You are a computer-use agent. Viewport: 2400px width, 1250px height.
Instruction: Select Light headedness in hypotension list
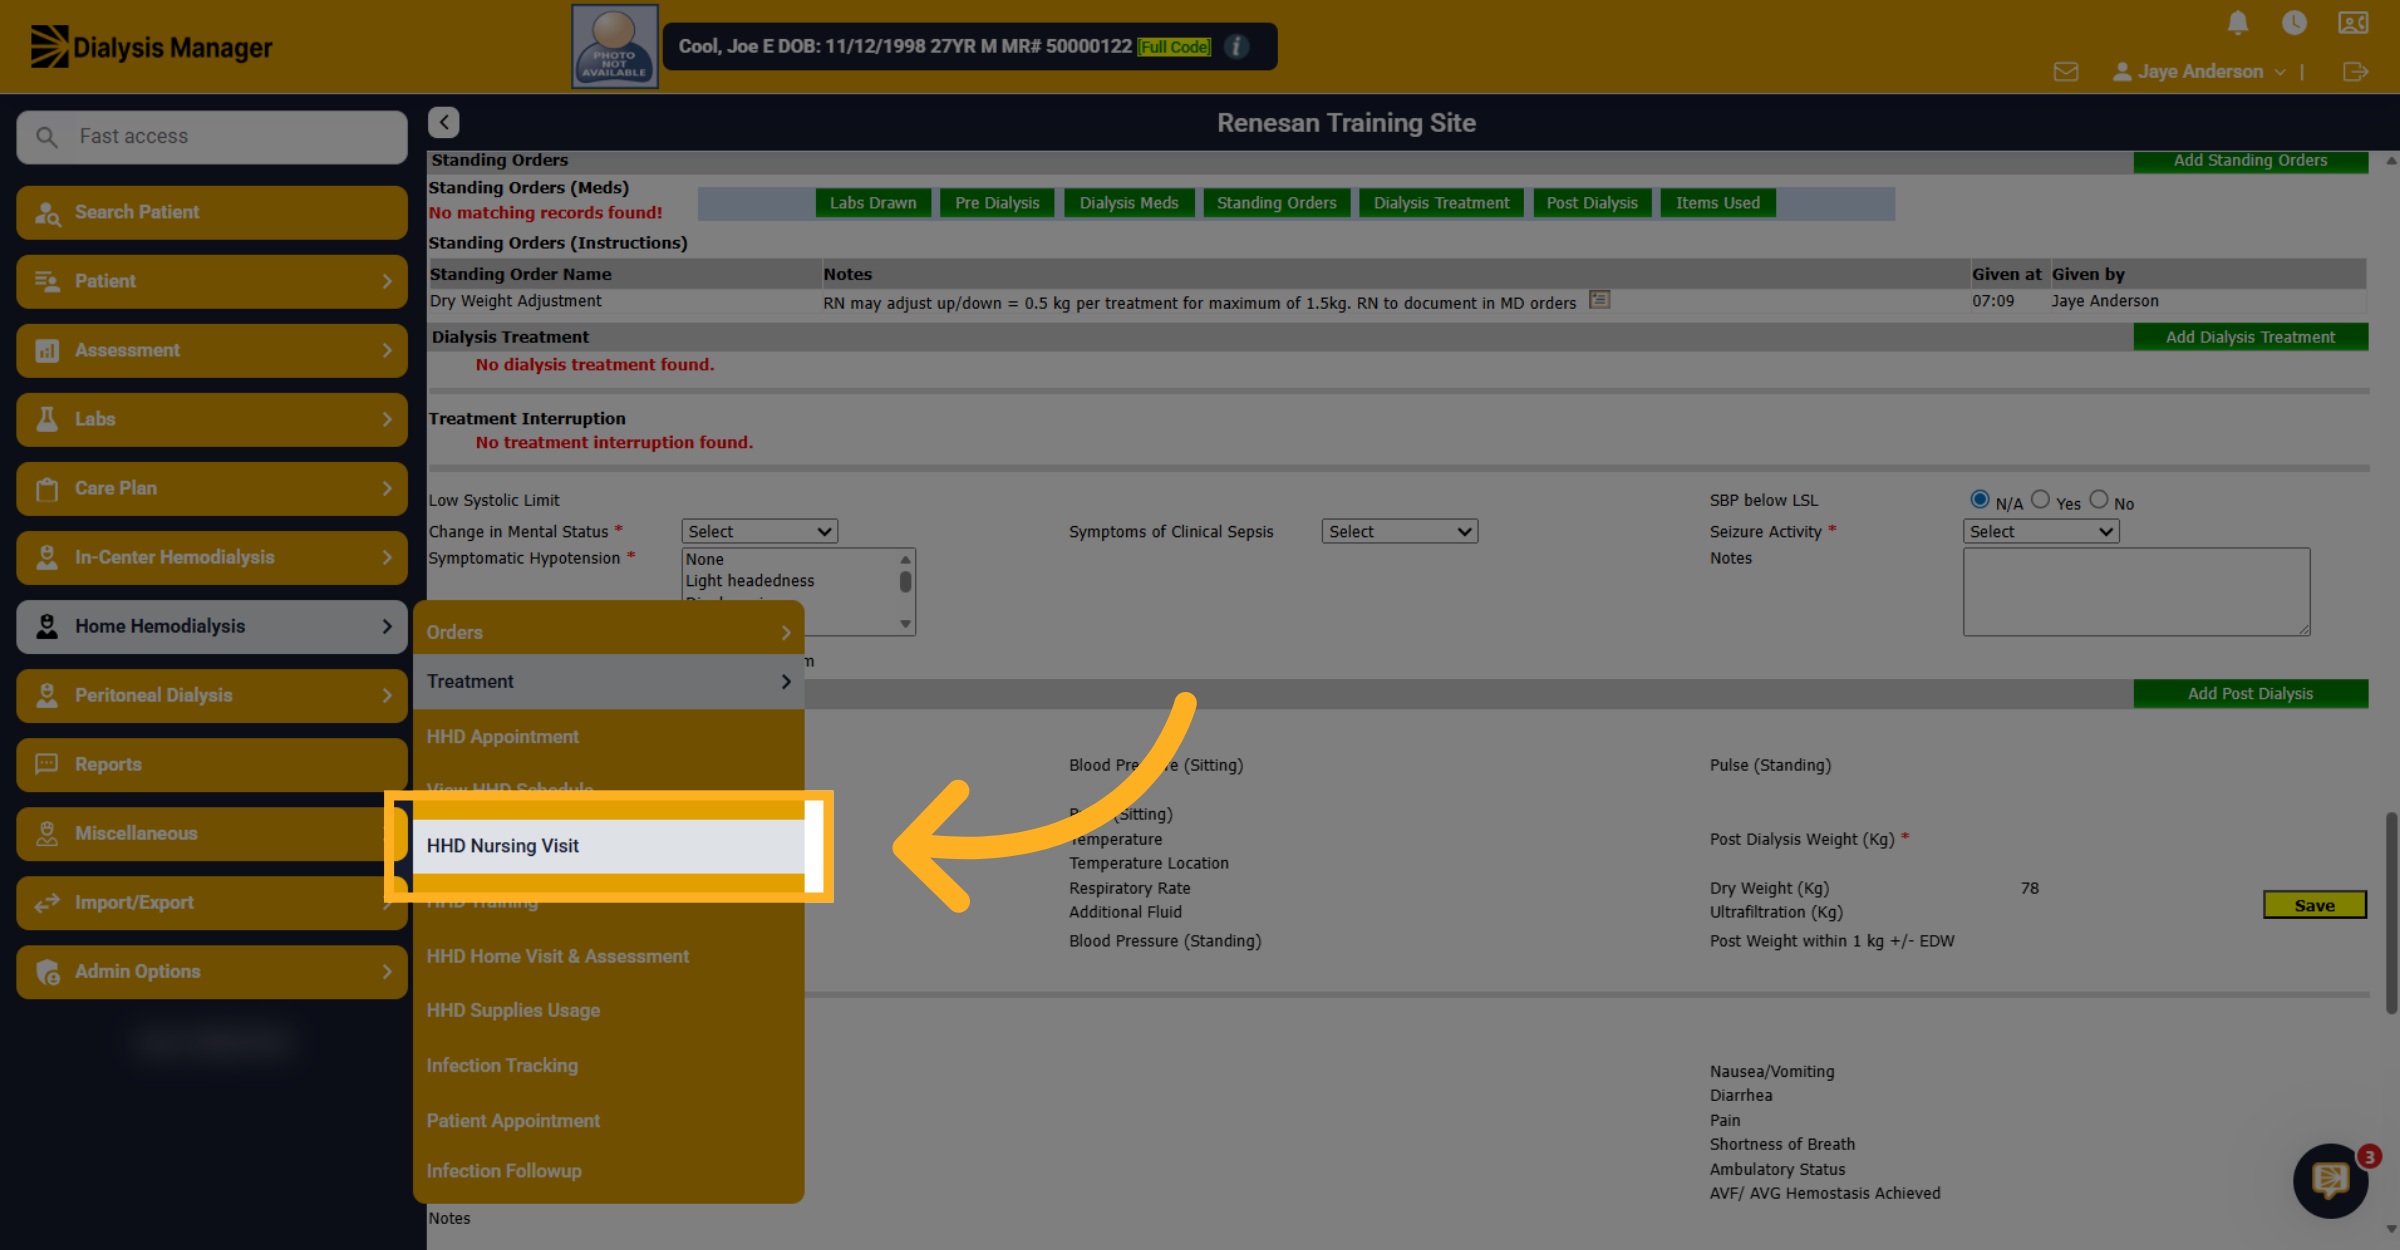coord(750,581)
